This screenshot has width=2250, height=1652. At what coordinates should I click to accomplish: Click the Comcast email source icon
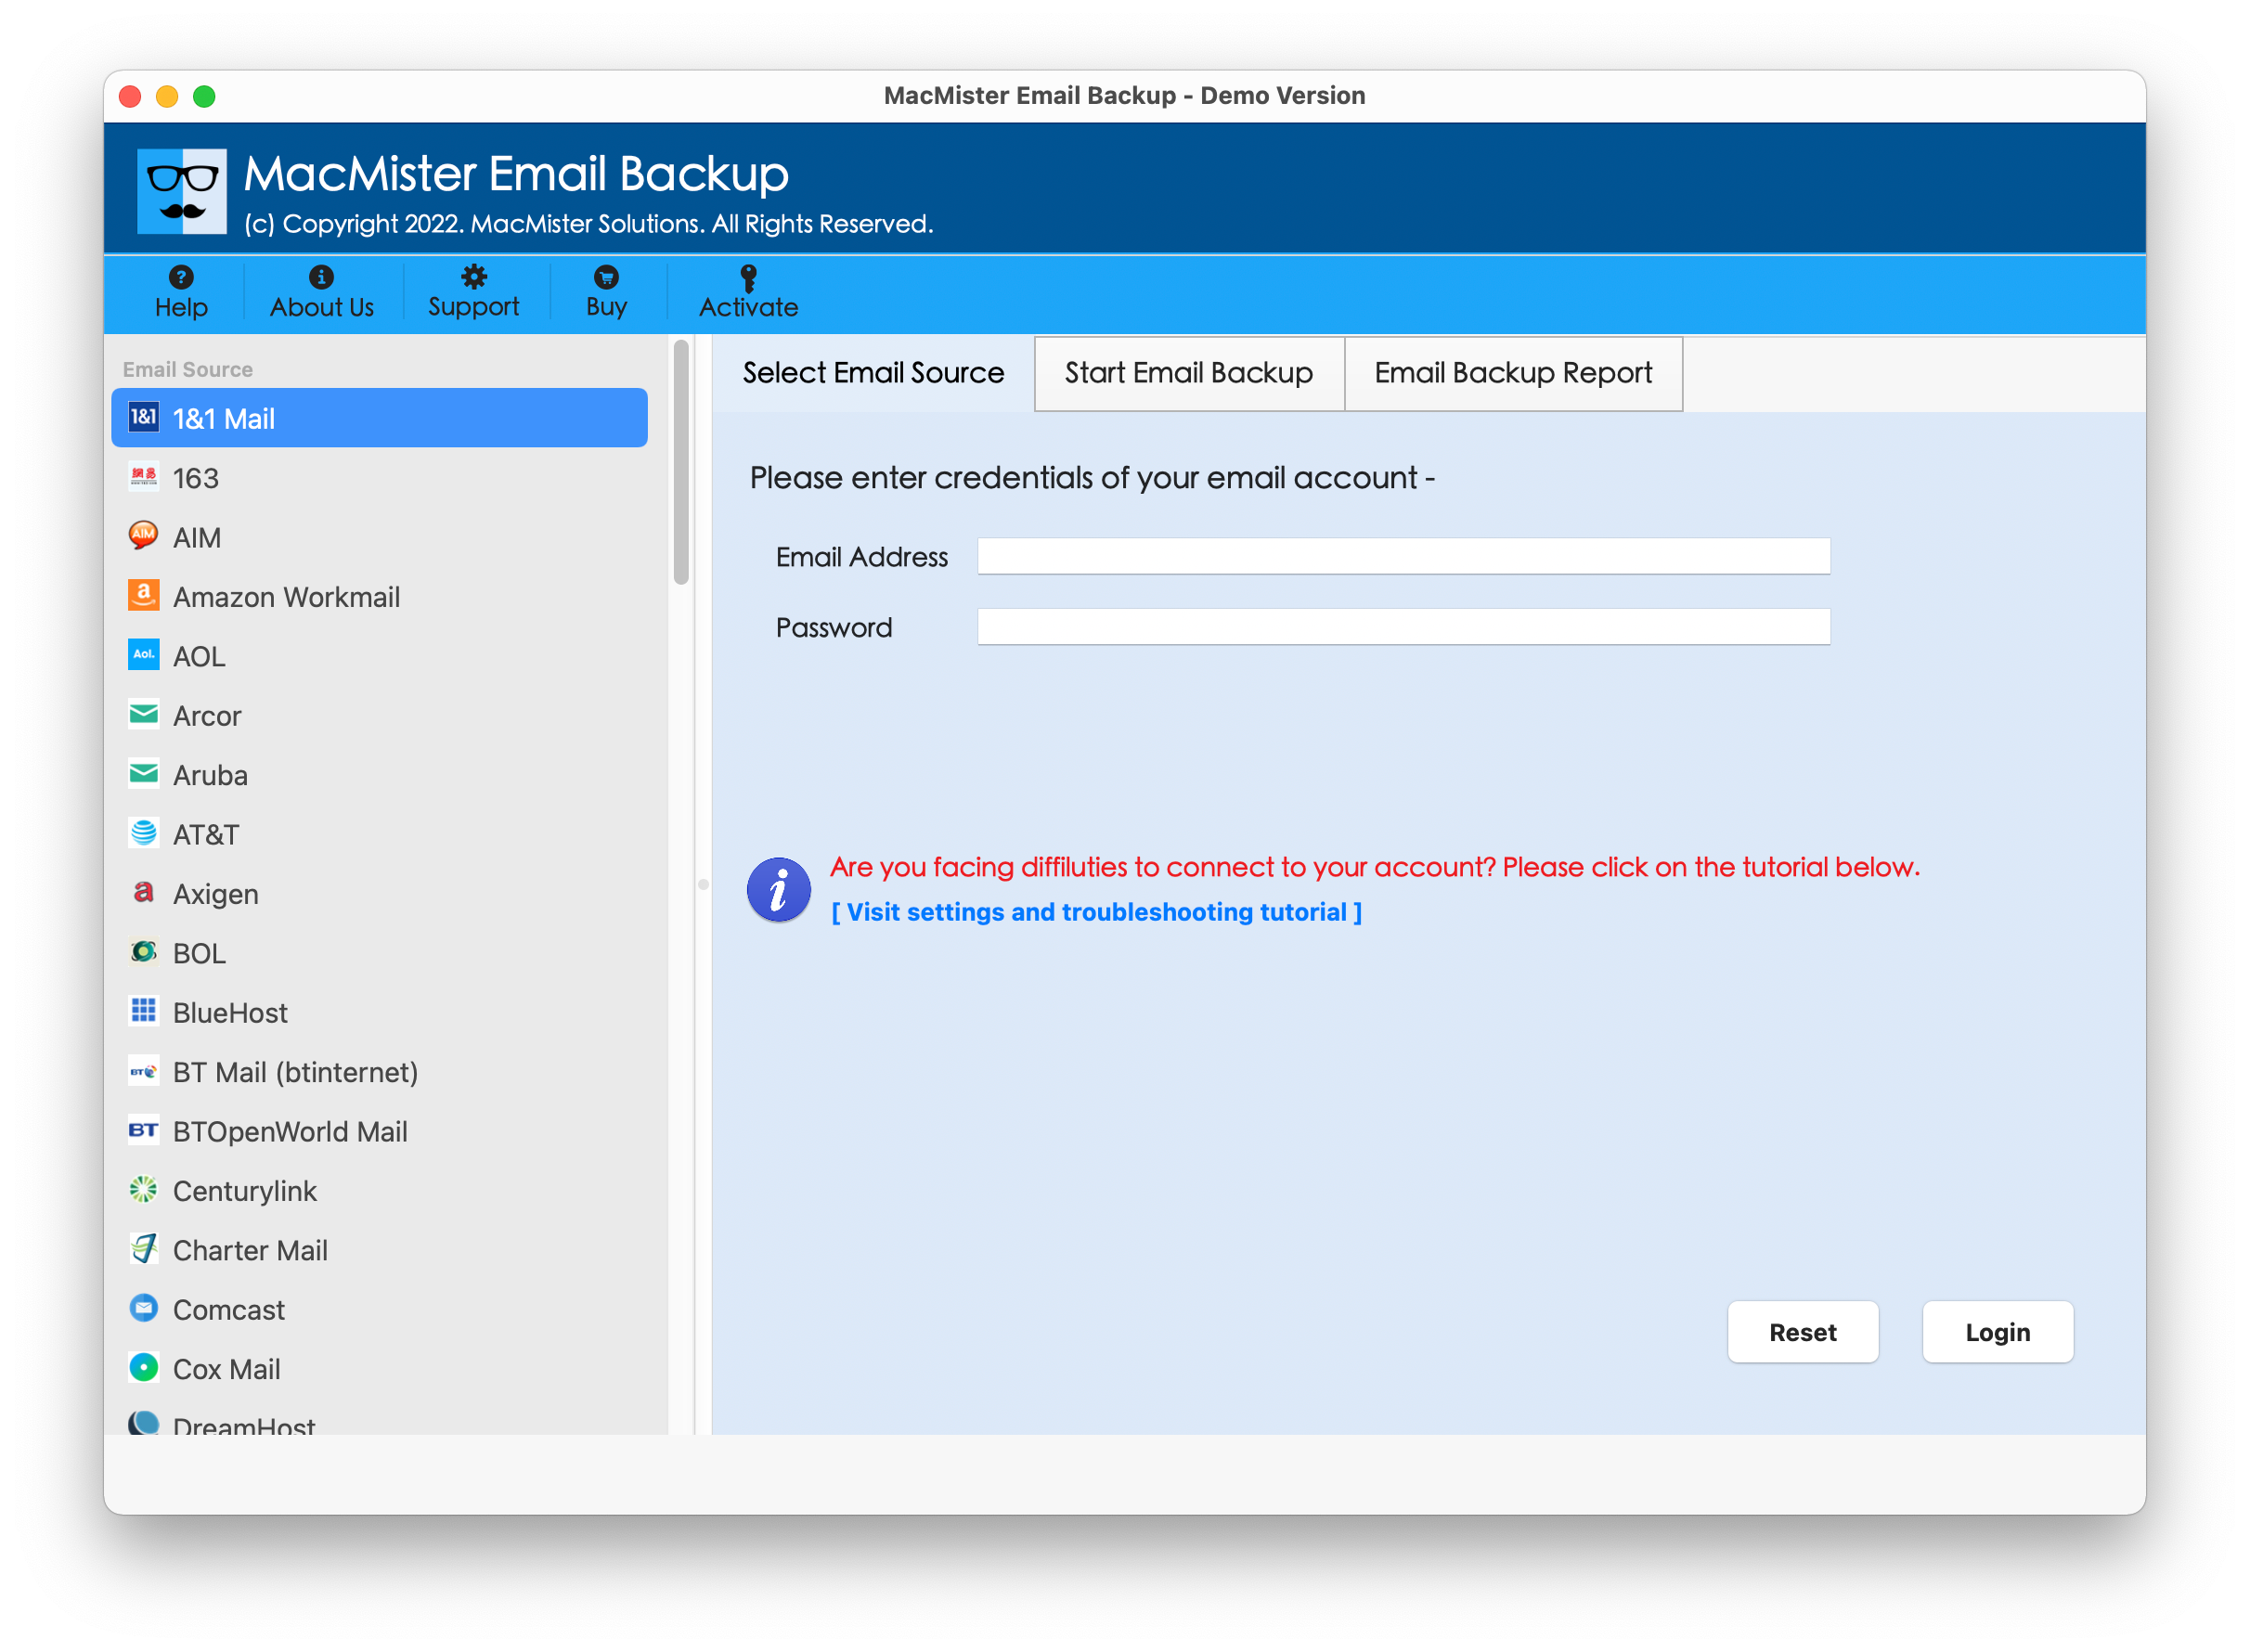click(x=144, y=1308)
